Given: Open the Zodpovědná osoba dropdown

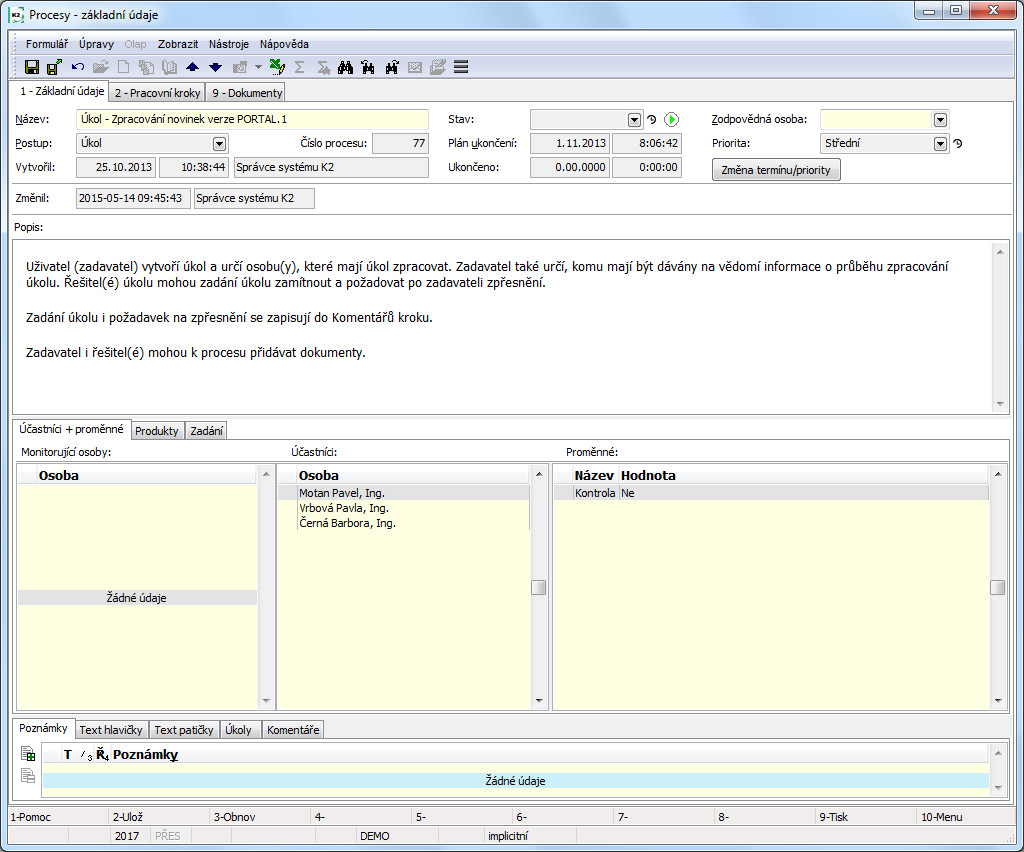Looking at the screenshot, I should coord(940,119).
